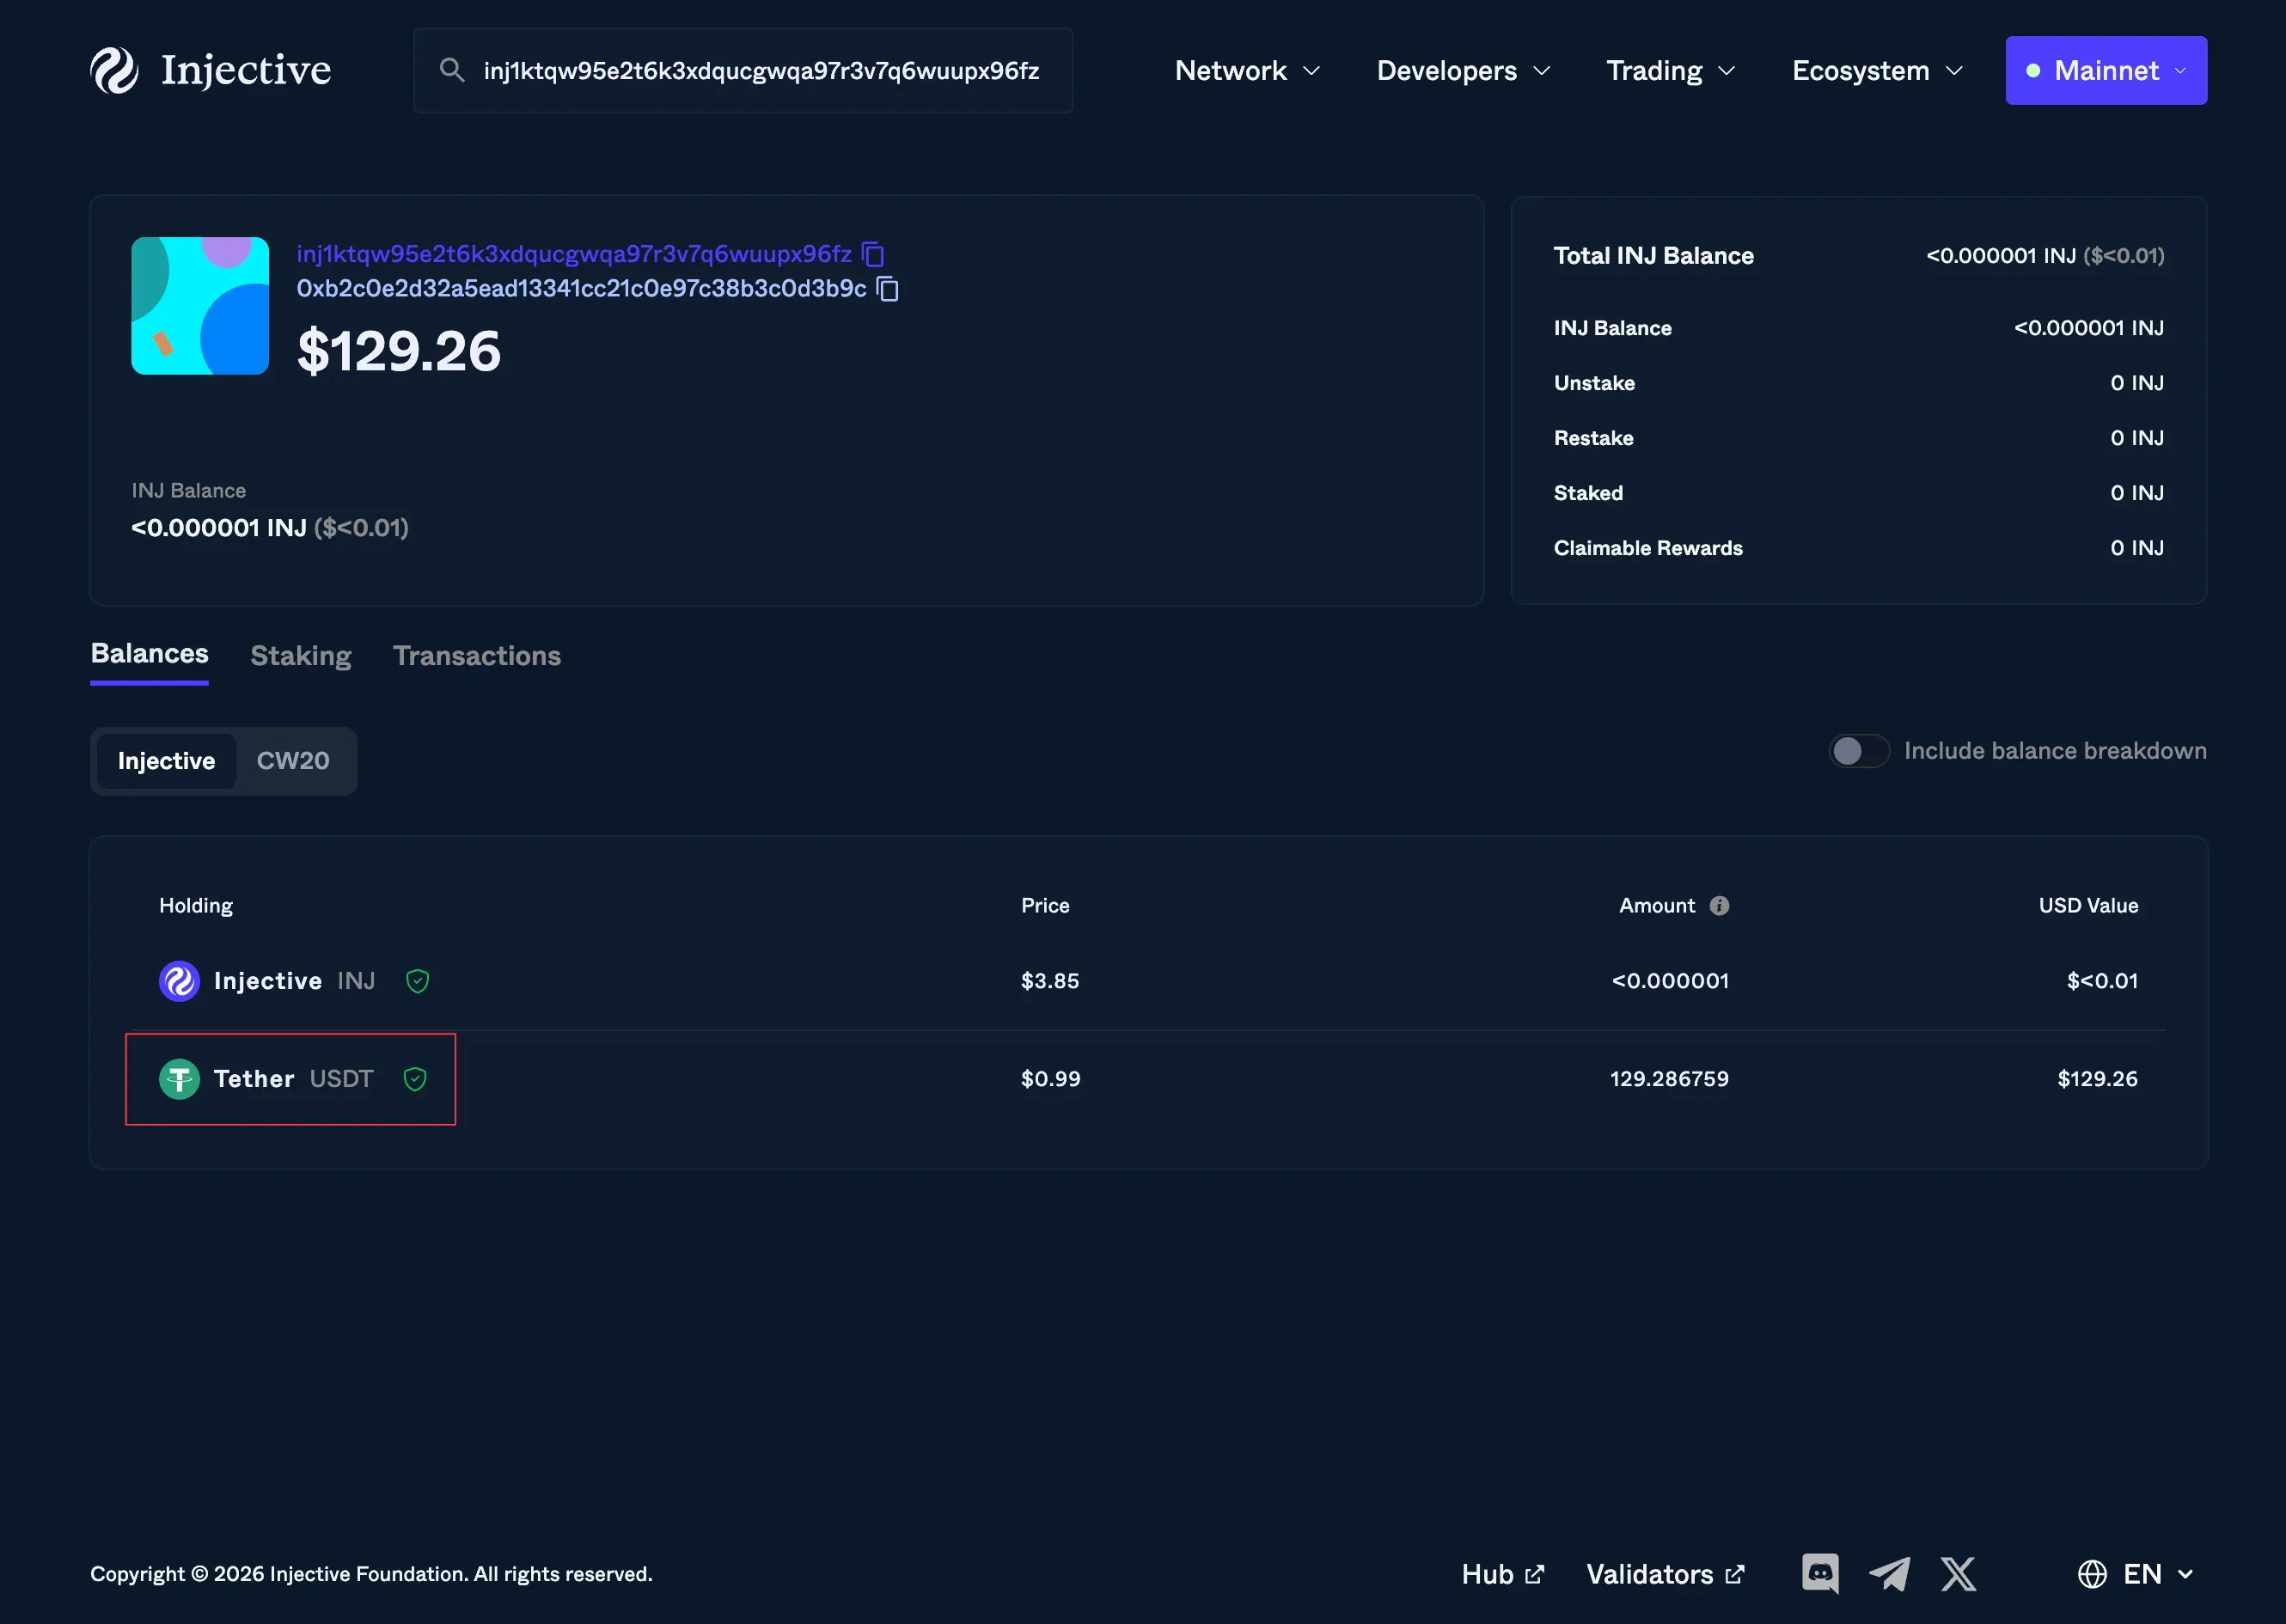The image size is (2286, 1624).
Task: Click the Tether USDT holding name
Action: tap(293, 1079)
